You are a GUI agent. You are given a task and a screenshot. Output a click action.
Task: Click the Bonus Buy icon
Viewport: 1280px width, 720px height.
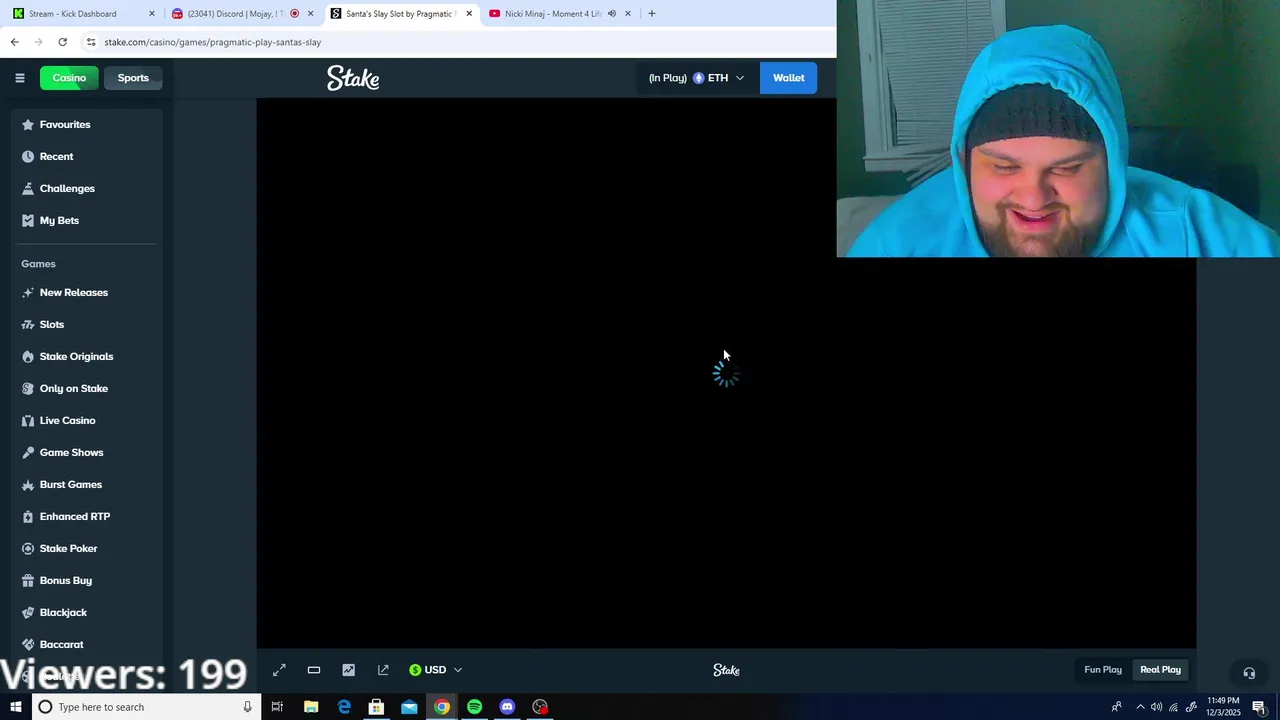pyautogui.click(x=28, y=581)
